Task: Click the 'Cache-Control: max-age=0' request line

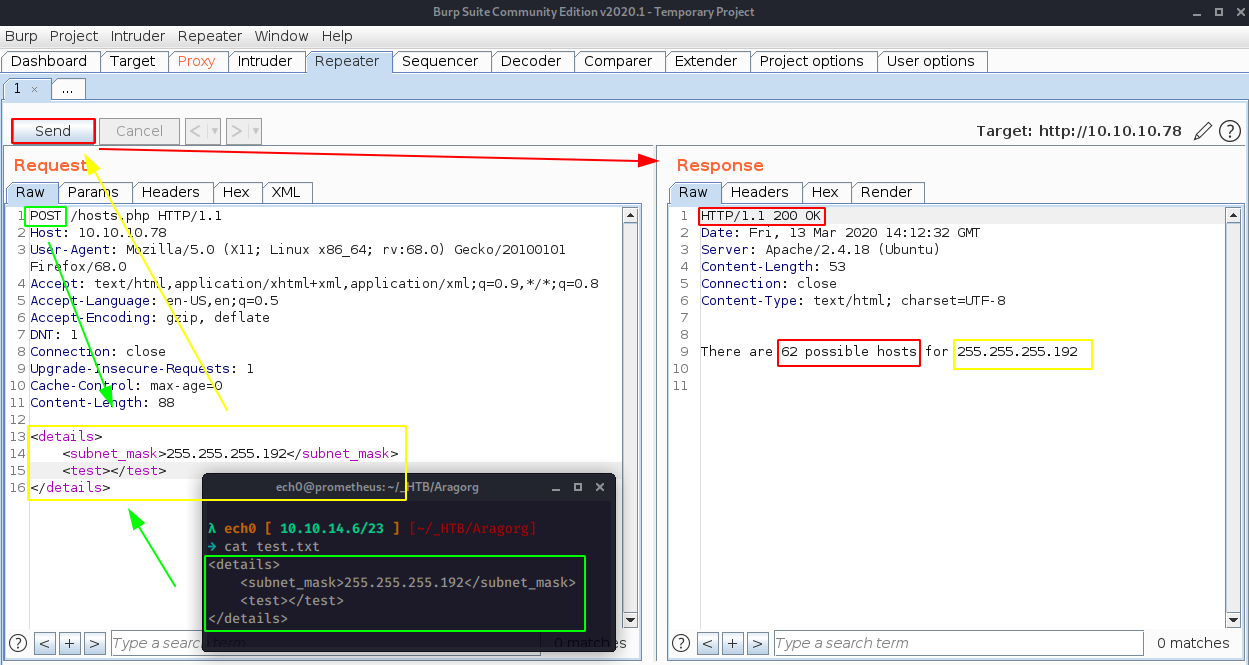Action: coord(126,385)
